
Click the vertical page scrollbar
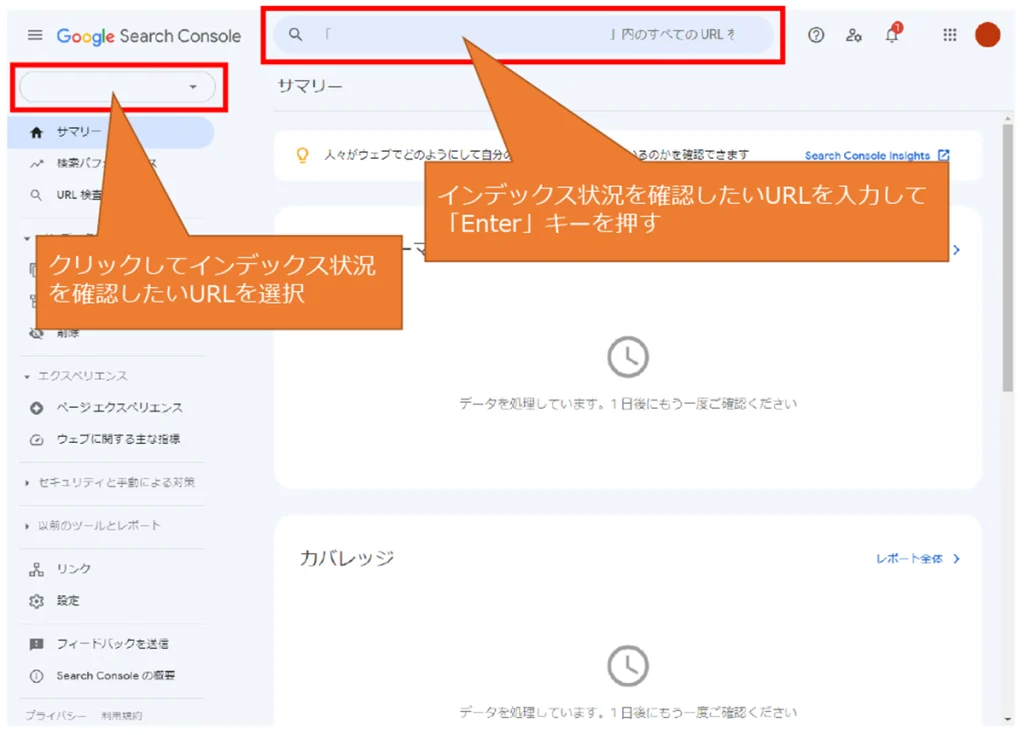(1008, 260)
